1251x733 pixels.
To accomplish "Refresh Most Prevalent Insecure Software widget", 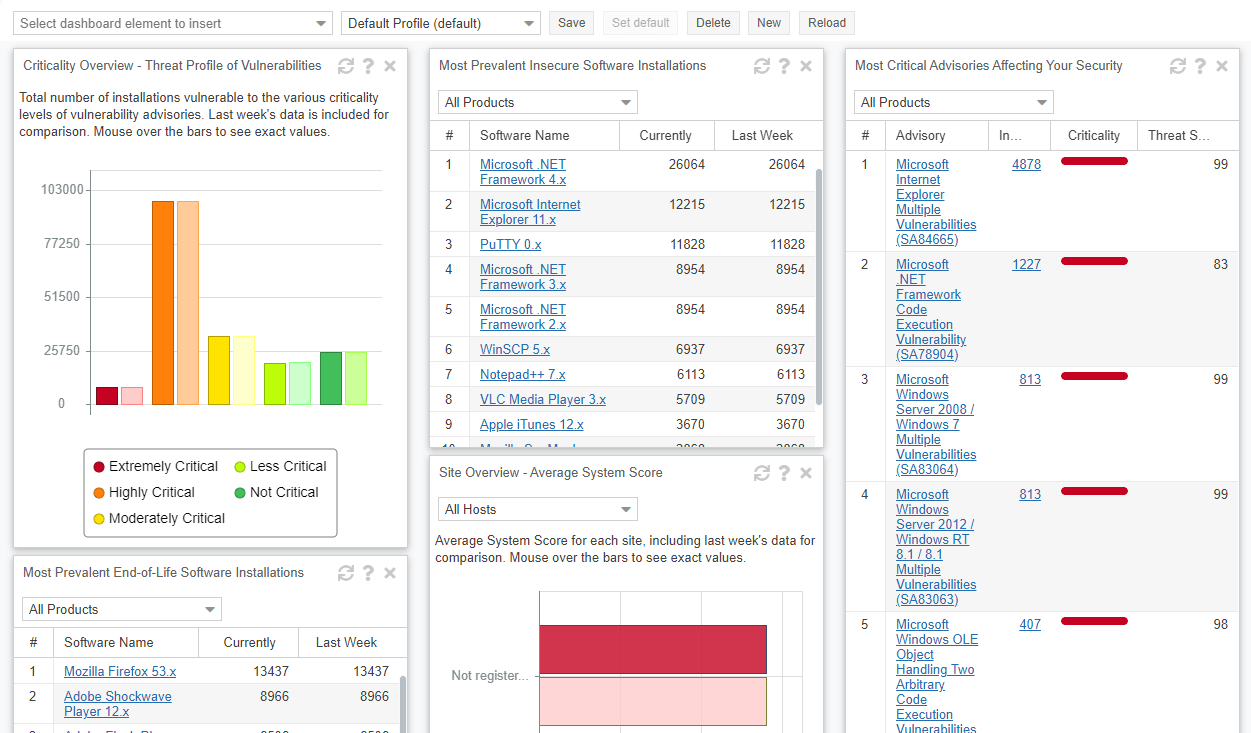I will click(x=762, y=66).
